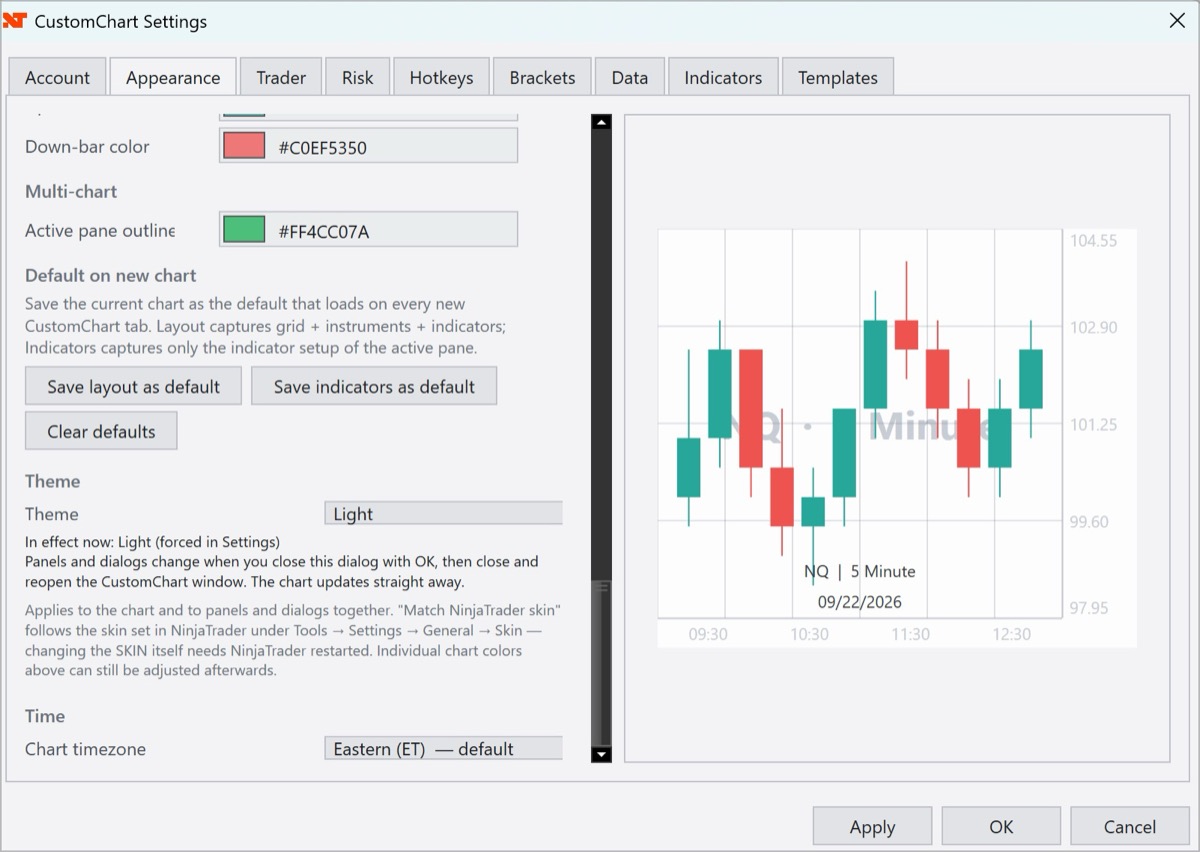The width and height of the screenshot is (1200, 852).
Task: Click the 11:30 time label in preview
Action: (910, 634)
